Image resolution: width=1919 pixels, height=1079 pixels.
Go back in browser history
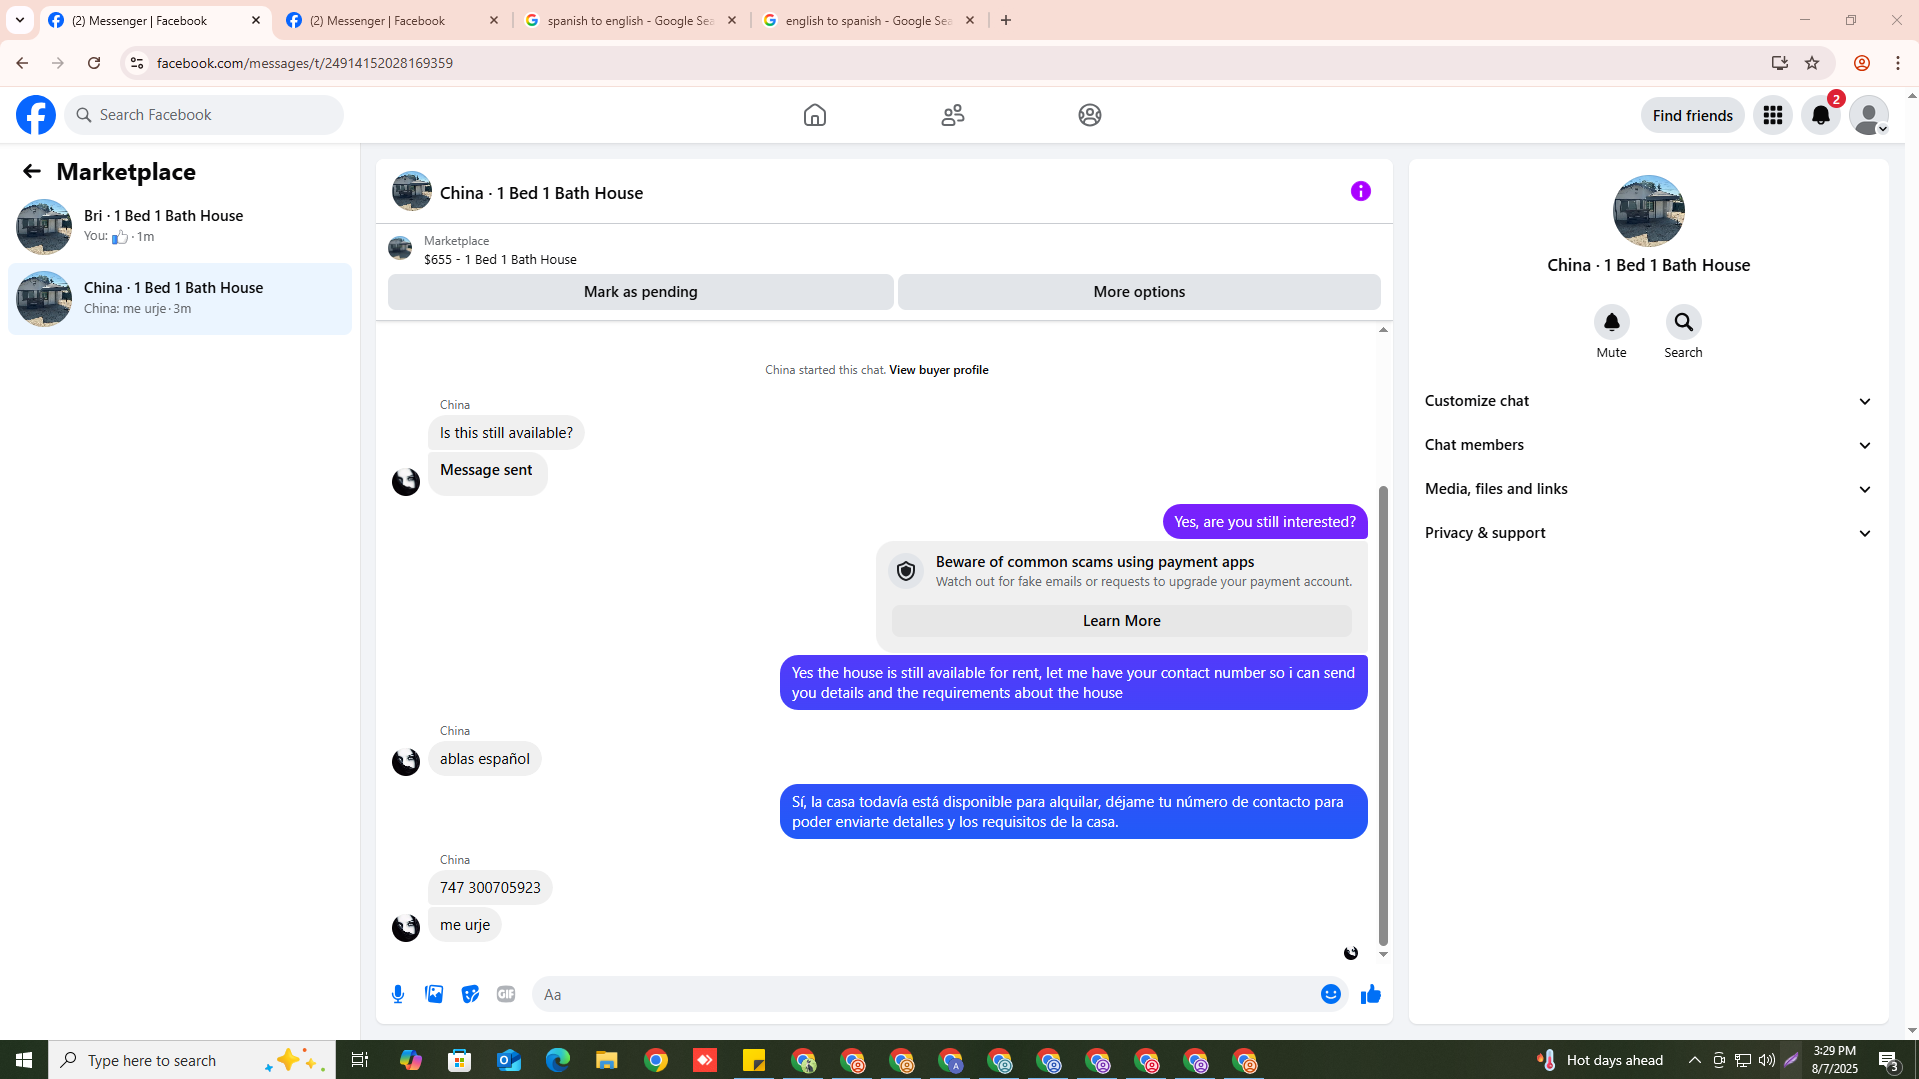click(21, 63)
